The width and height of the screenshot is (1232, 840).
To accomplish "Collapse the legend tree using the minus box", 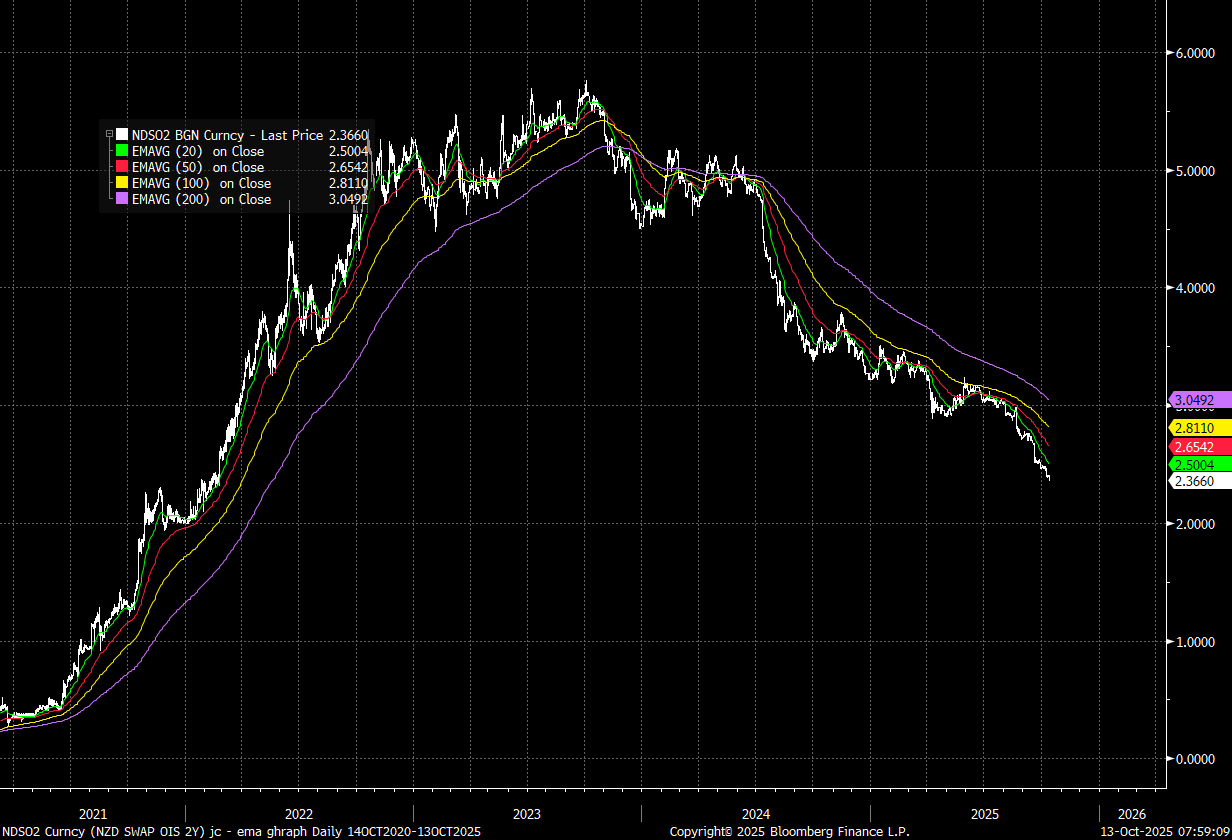I will [x=109, y=135].
